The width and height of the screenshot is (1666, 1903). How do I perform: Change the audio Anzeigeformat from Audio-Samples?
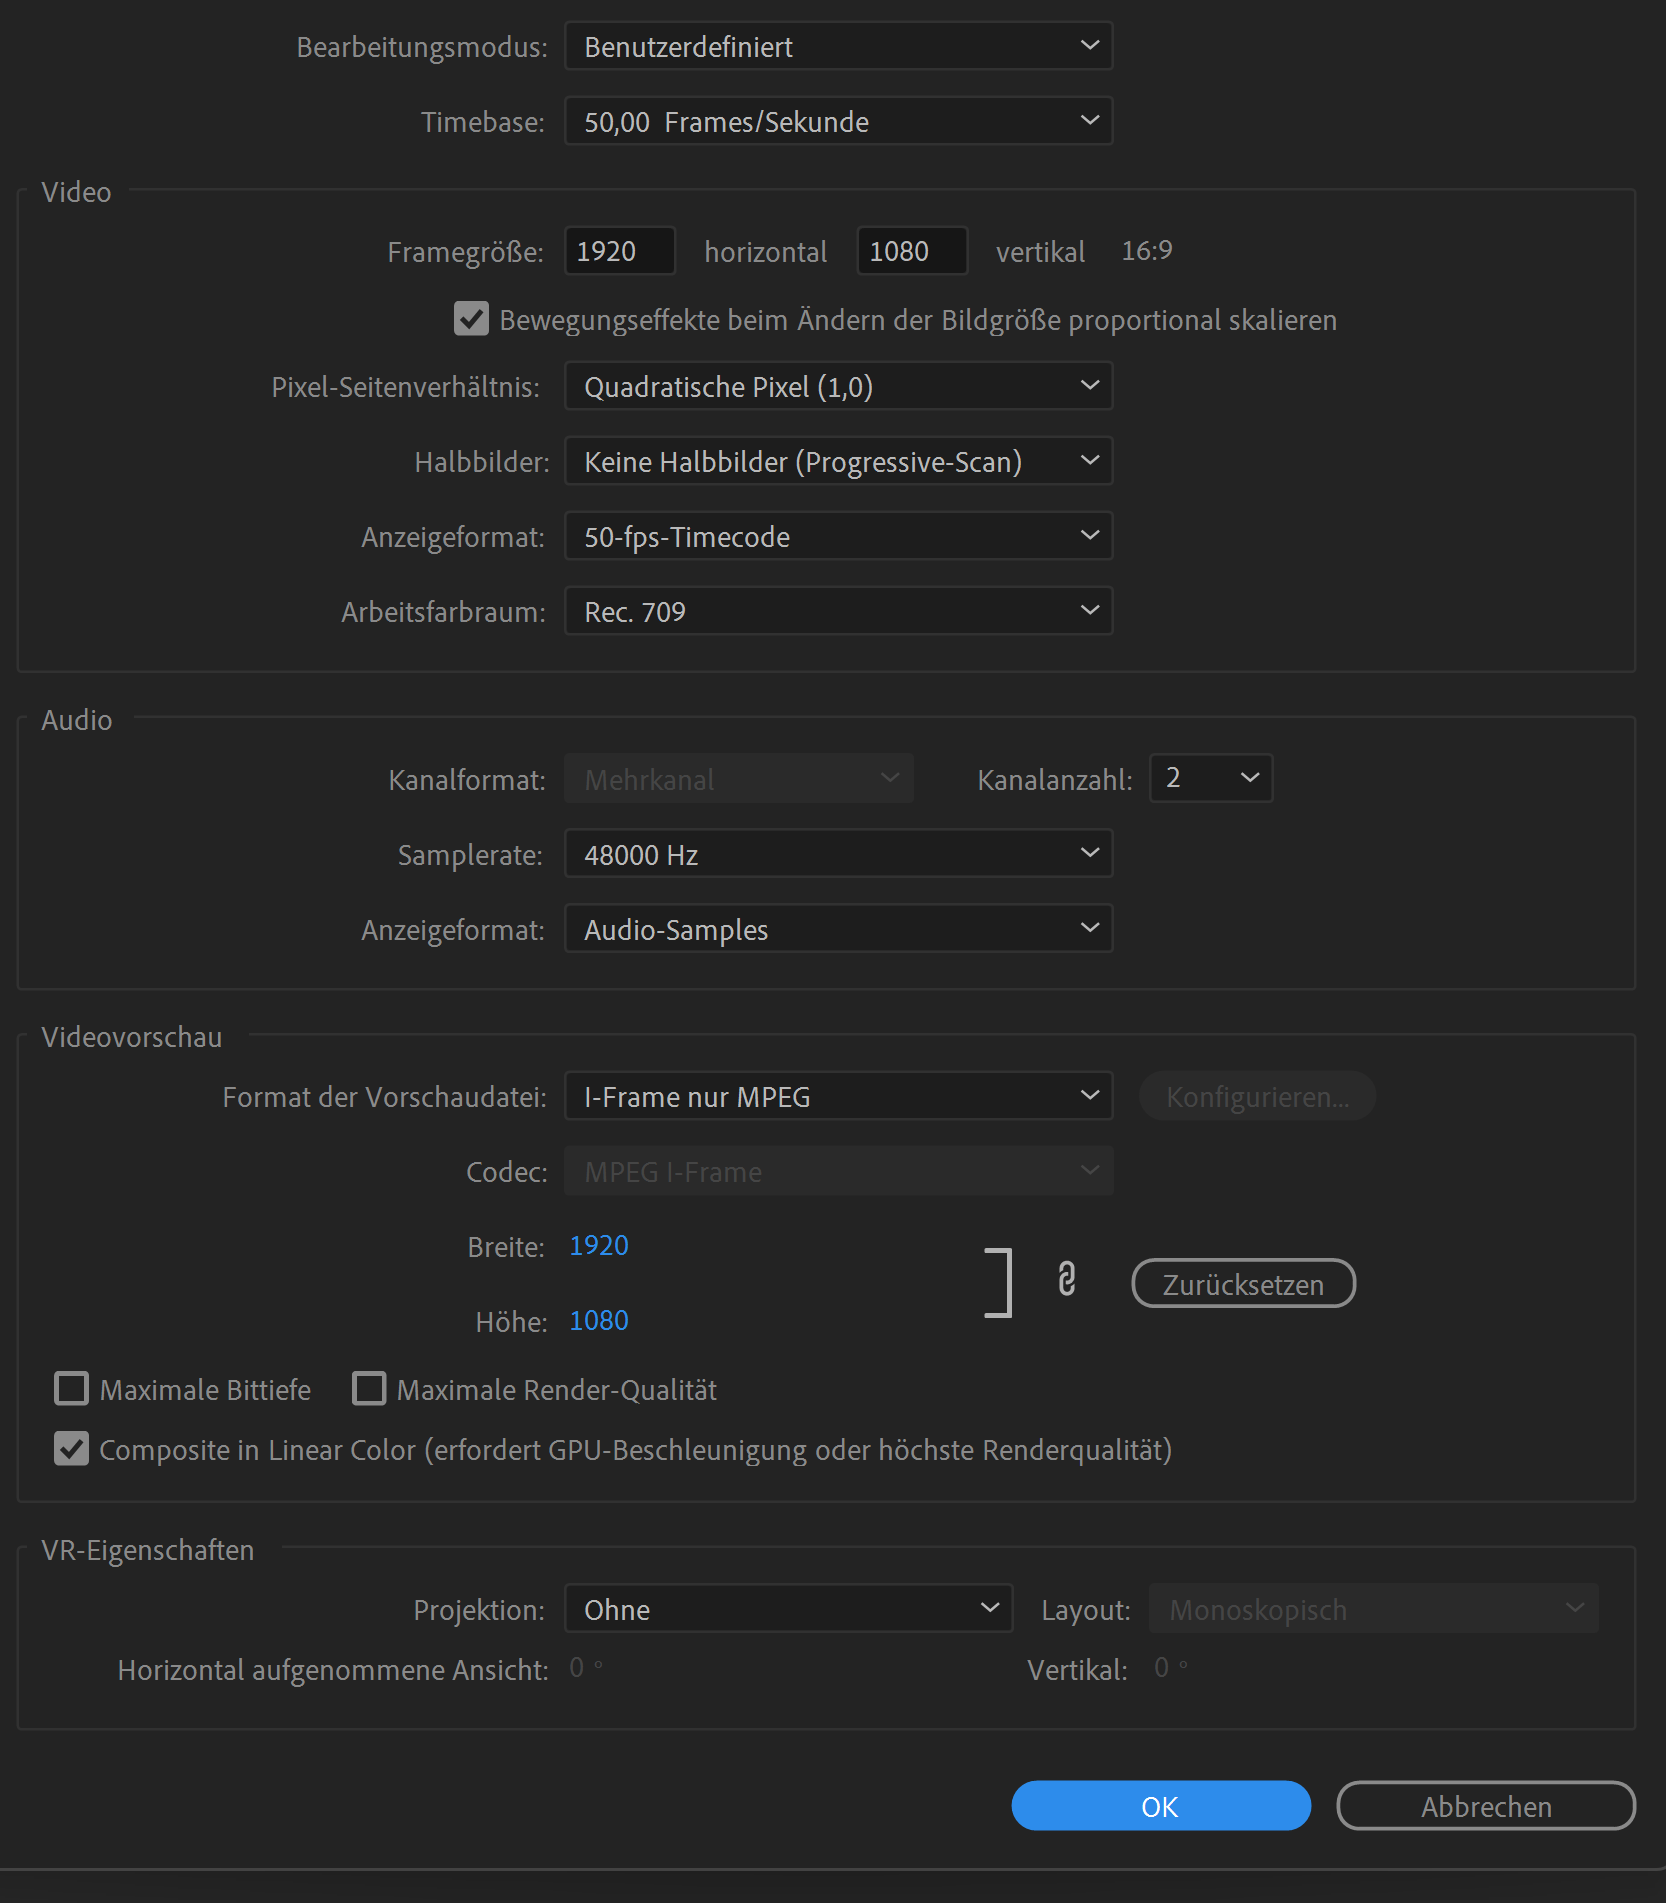838,928
